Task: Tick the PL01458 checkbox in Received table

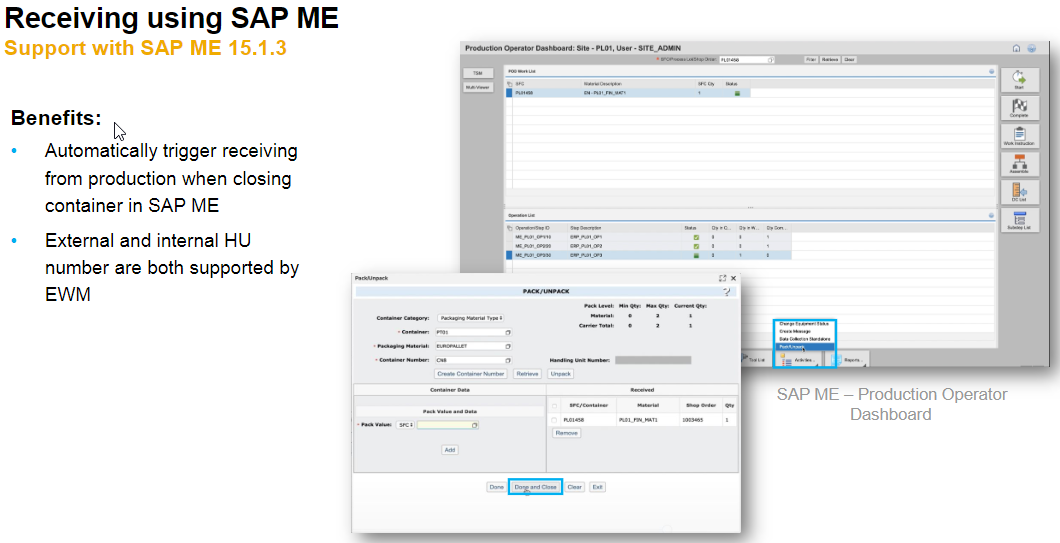Action: tap(554, 420)
